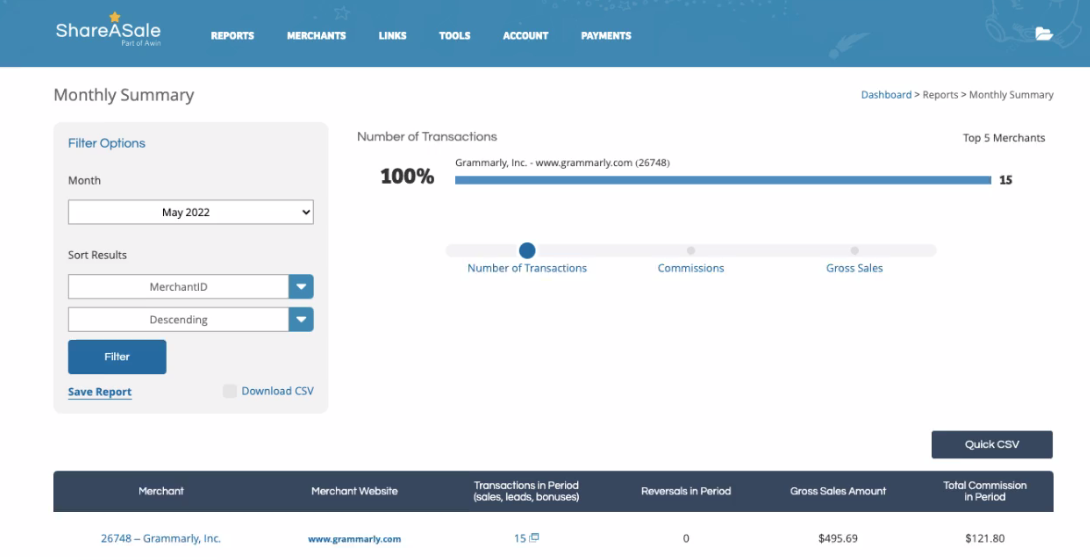Click the Total Commission in Period header
The width and height of the screenshot is (1090, 560).
coord(985,491)
